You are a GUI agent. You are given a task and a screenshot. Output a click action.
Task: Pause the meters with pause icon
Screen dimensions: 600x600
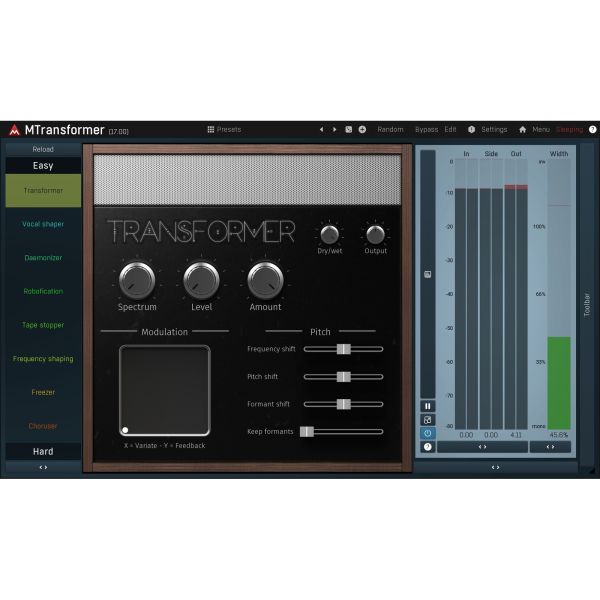tap(428, 406)
